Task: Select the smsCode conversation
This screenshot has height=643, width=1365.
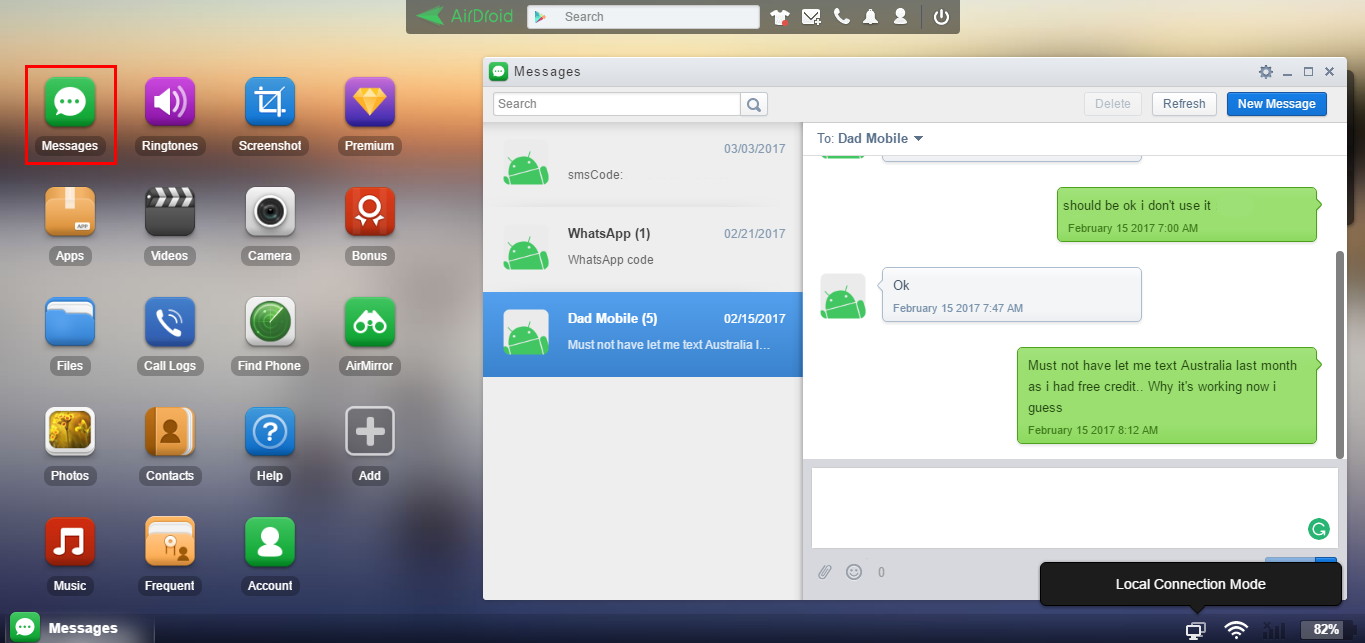Action: (643, 165)
